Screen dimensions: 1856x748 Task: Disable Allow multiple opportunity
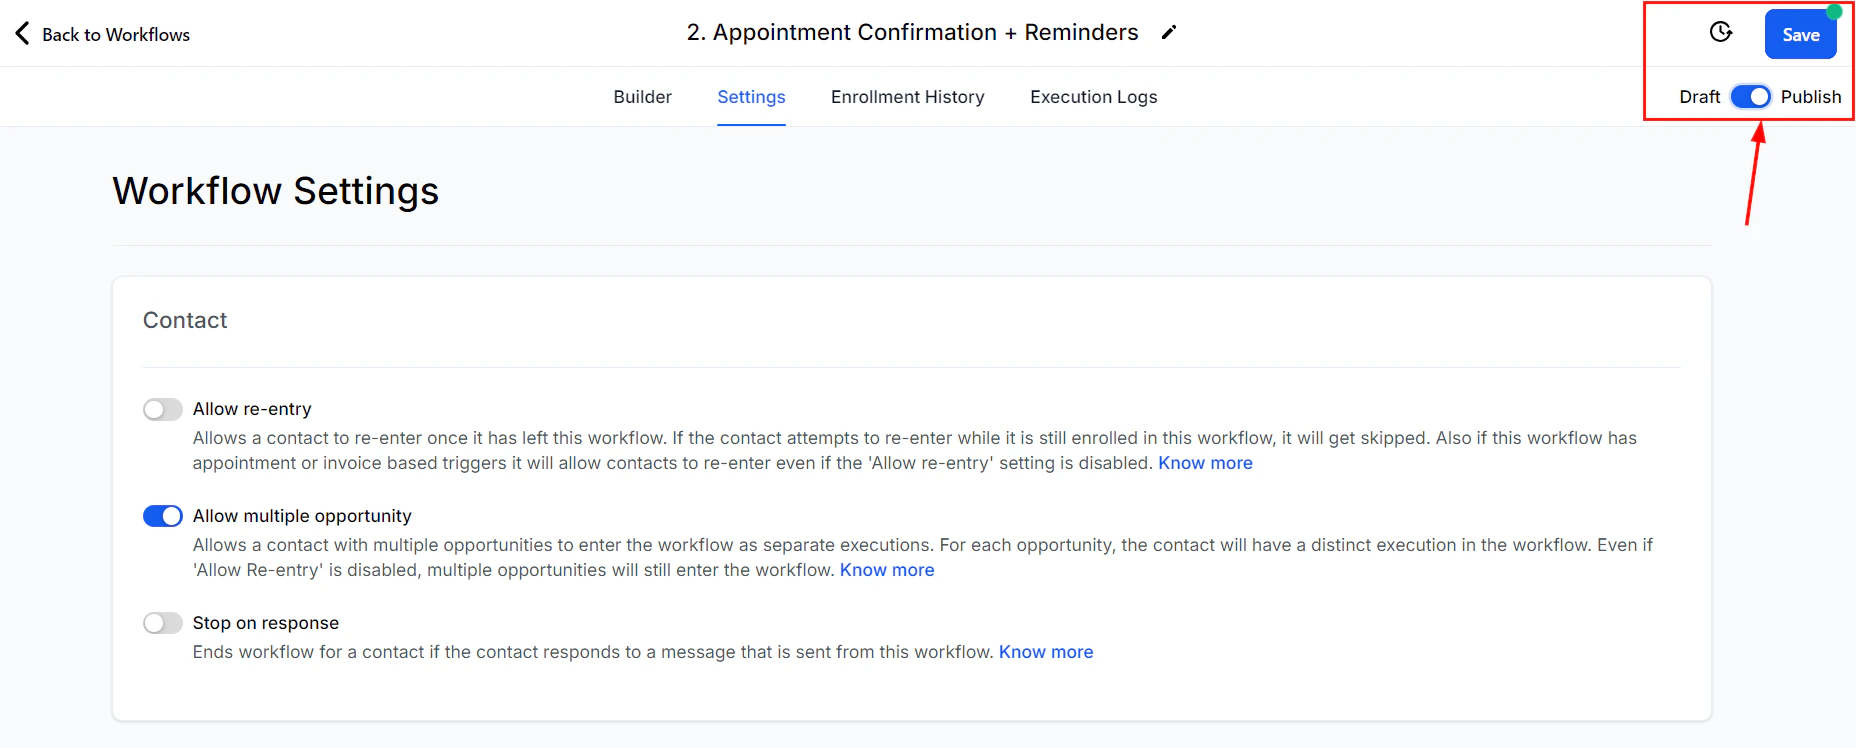pyautogui.click(x=162, y=515)
